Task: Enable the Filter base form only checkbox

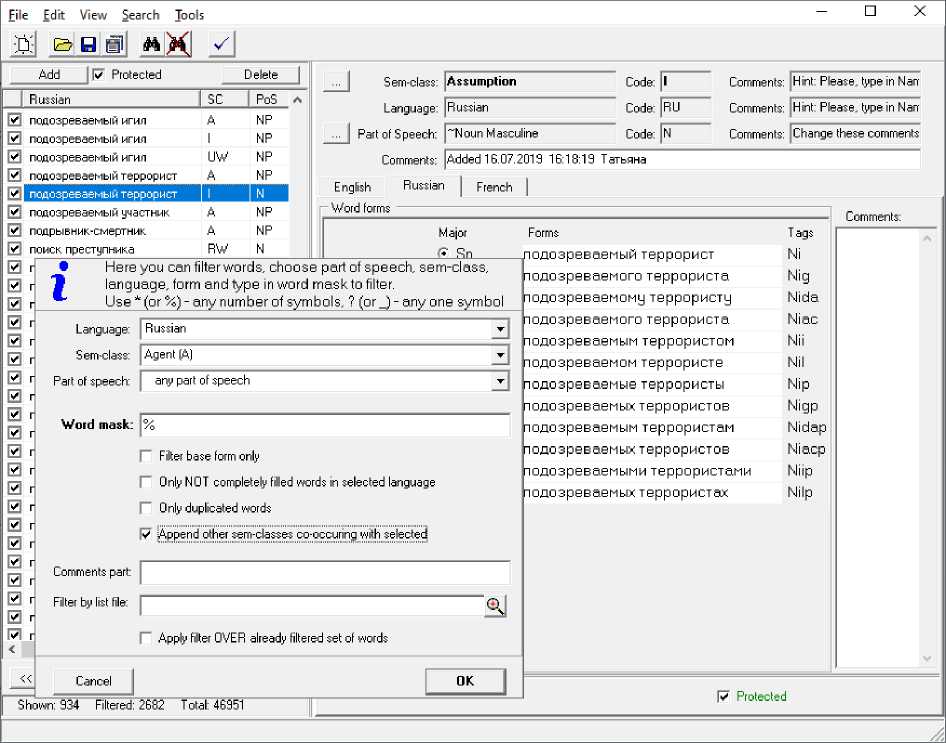Action: (147, 456)
